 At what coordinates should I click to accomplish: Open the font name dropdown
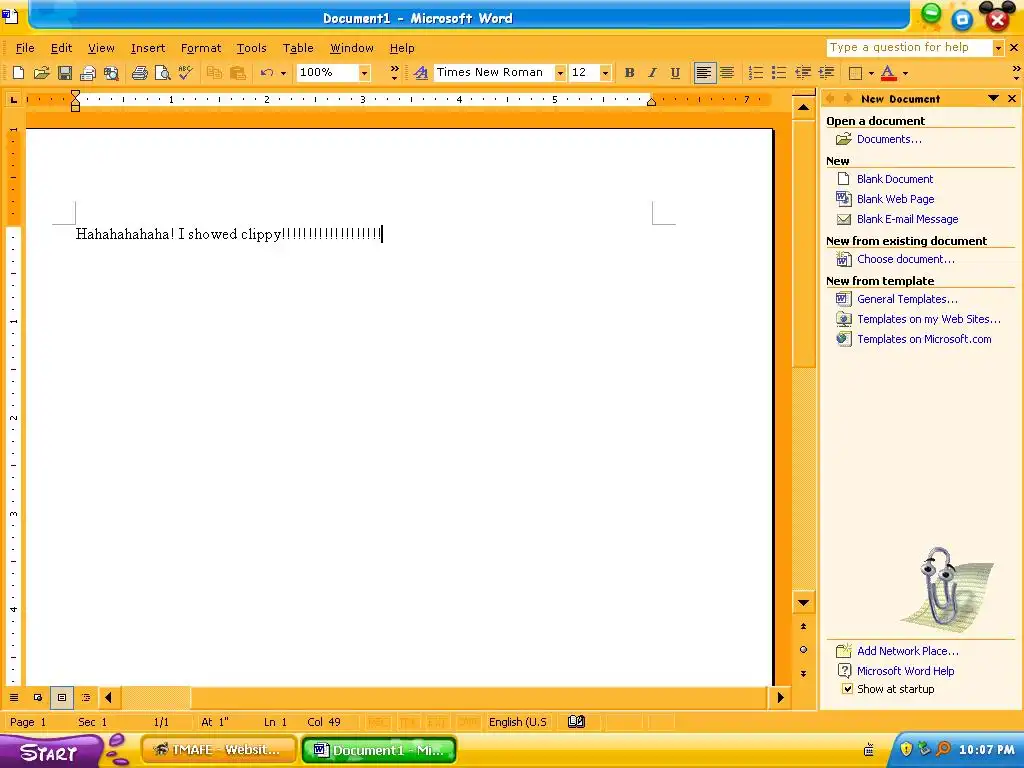point(560,73)
